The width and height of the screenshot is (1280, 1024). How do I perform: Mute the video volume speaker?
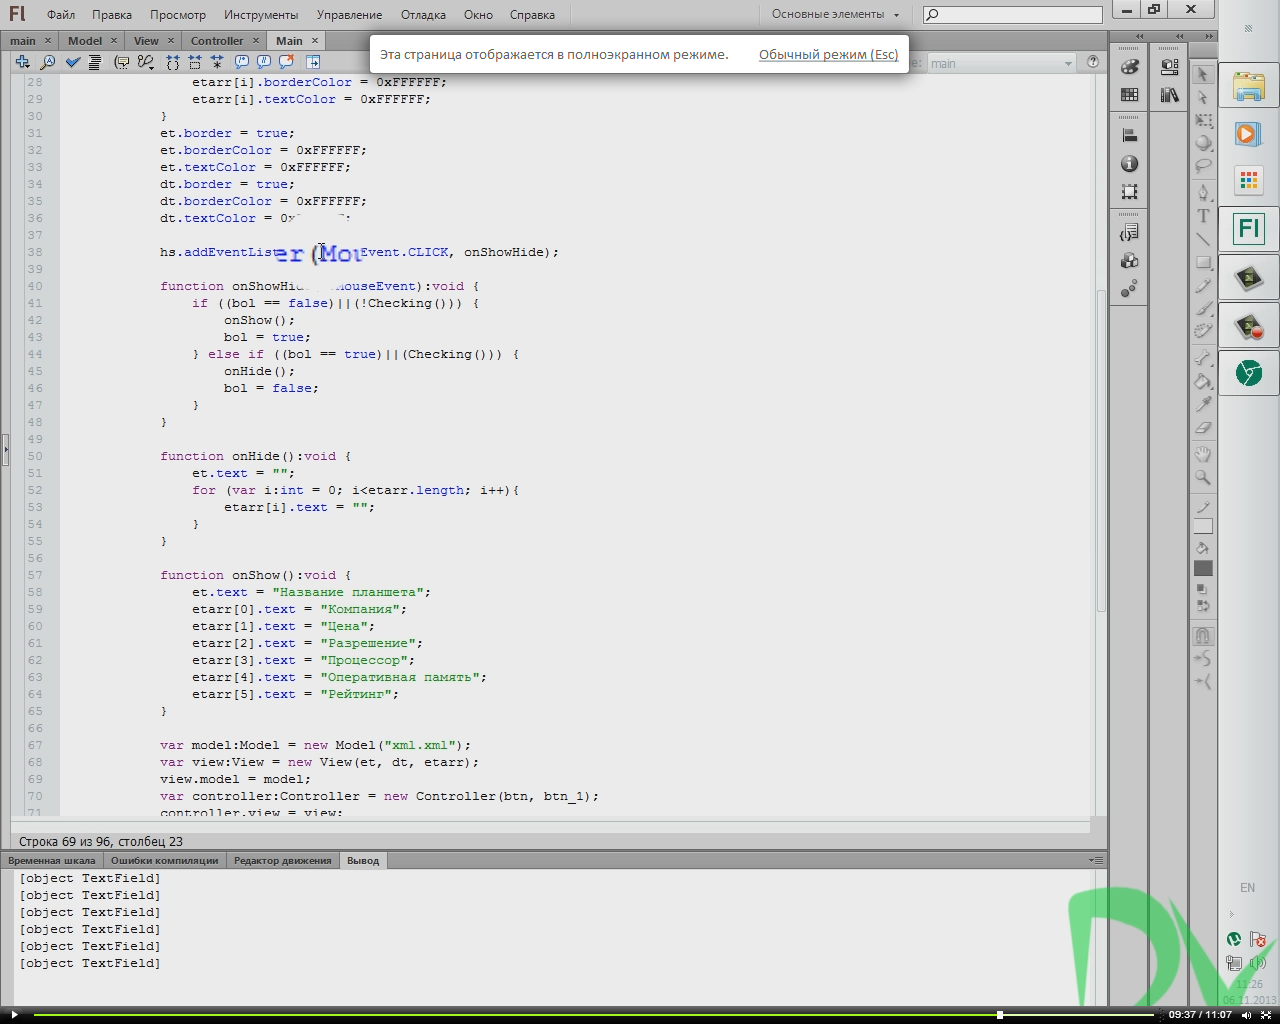1246,1015
